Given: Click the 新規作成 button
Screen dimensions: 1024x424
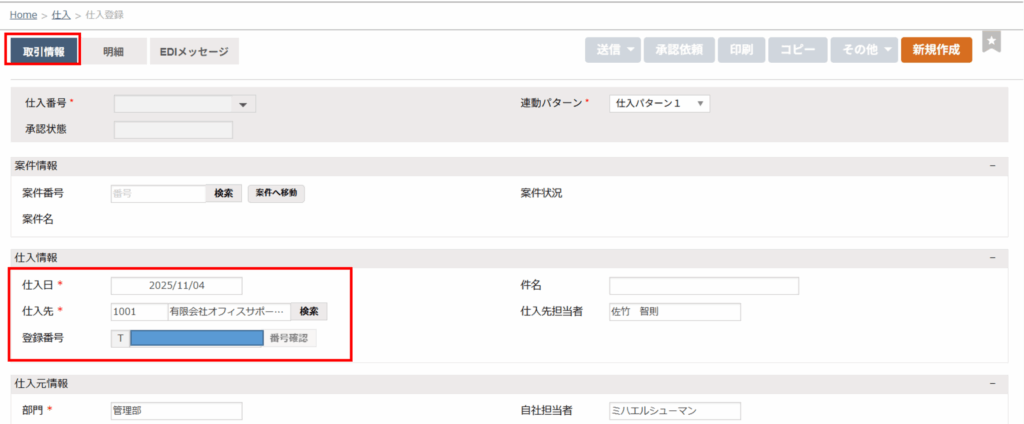Looking at the screenshot, I should point(936,50).
